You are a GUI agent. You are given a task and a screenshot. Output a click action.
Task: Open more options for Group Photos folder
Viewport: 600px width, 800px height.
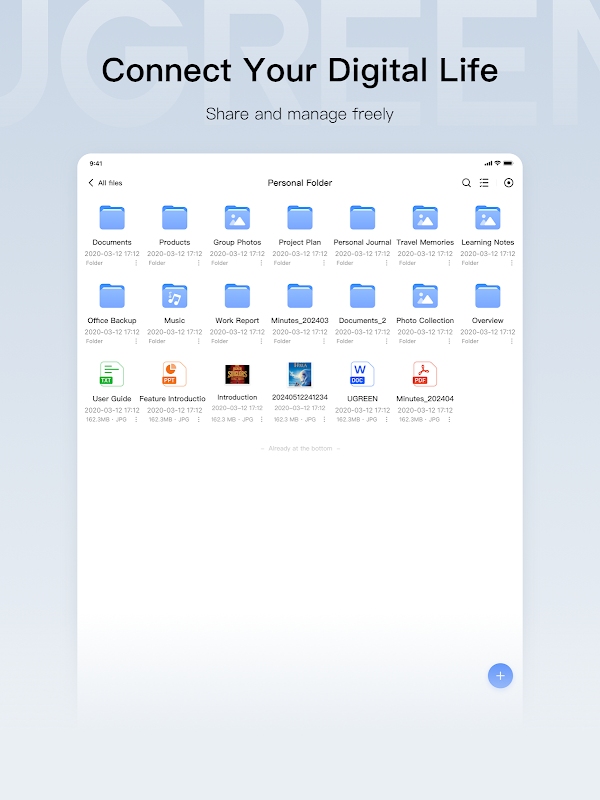(261, 263)
